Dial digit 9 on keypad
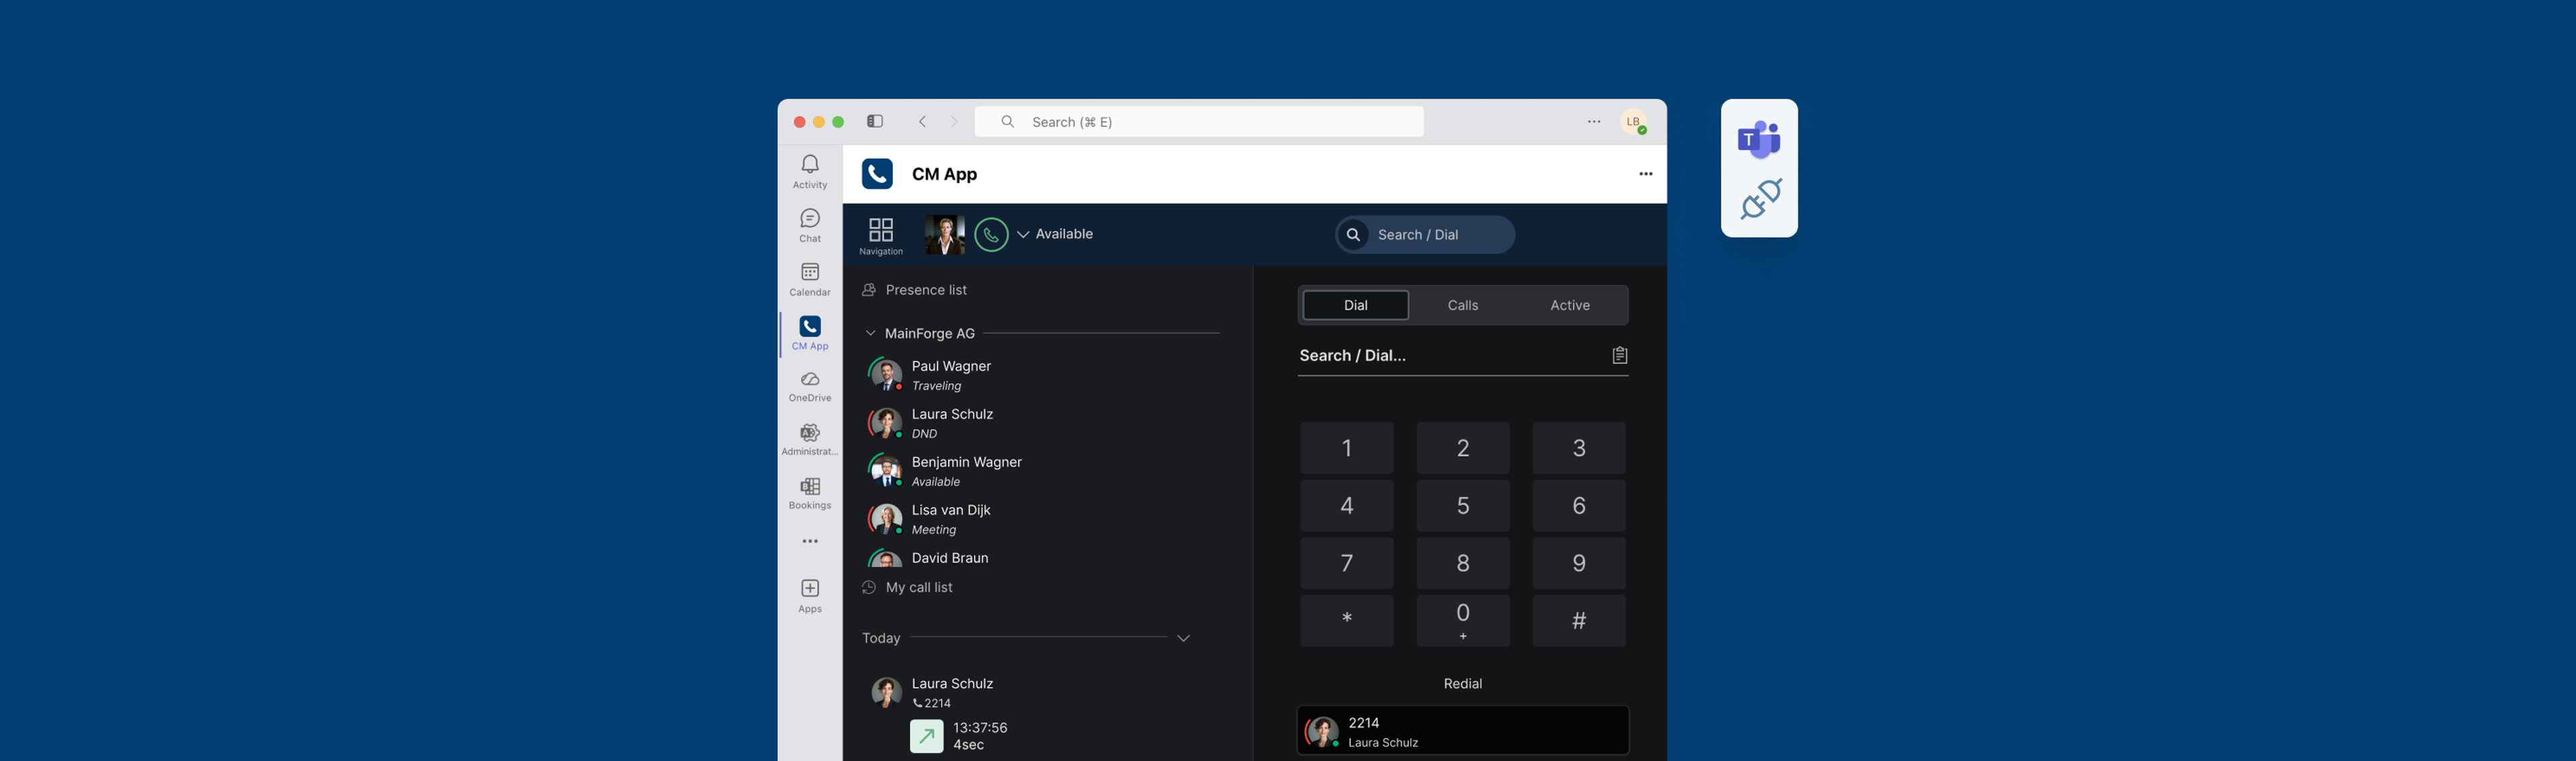The image size is (2576, 761). click(x=1578, y=563)
